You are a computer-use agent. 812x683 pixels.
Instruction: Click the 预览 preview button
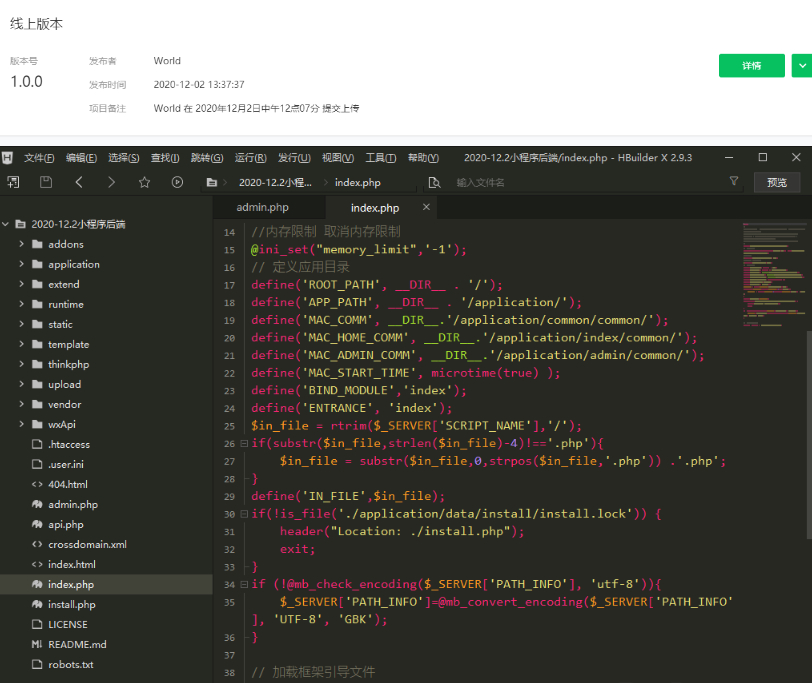click(777, 182)
